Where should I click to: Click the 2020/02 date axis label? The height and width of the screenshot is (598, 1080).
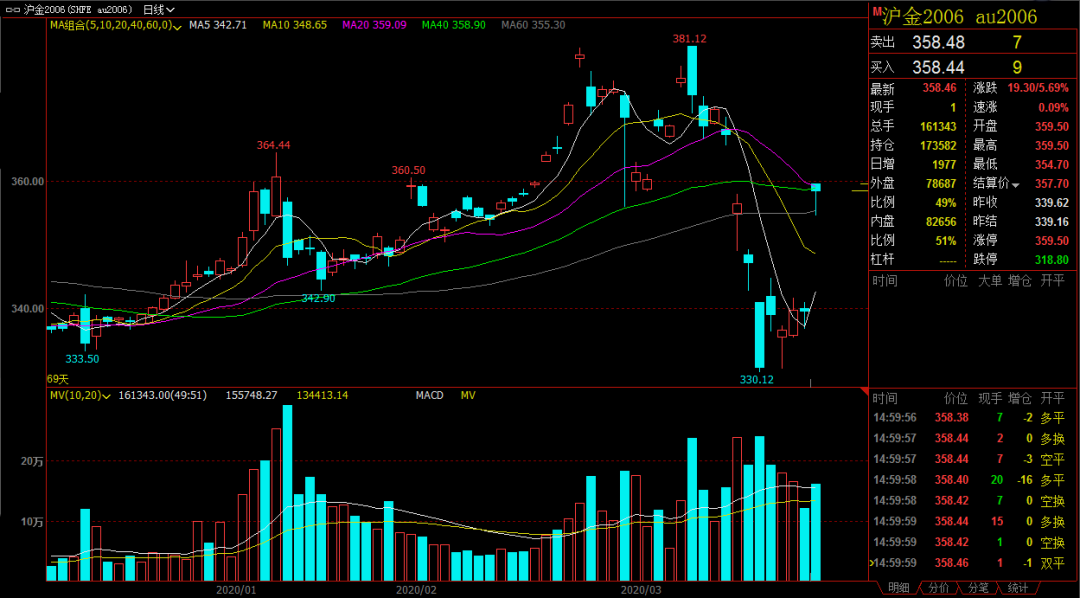416,590
